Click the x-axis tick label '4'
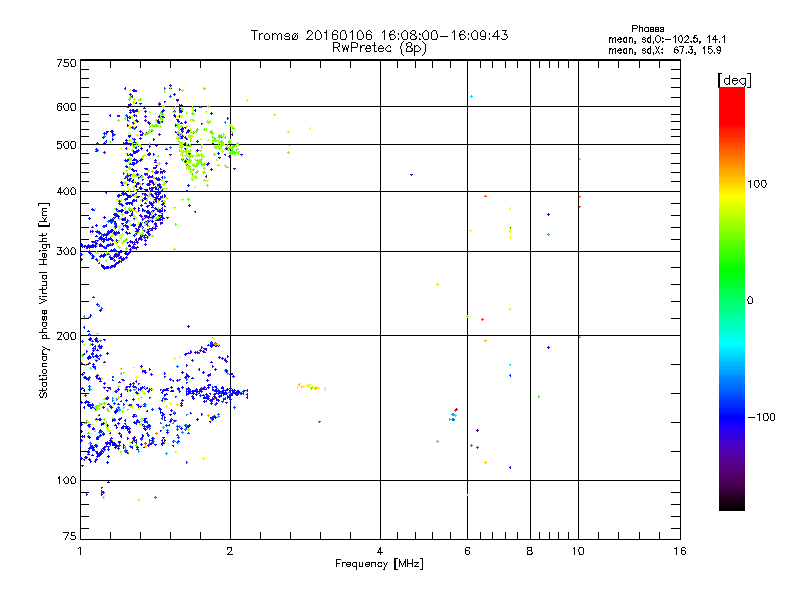Viewport: 800px width, 600px height. pos(380,551)
